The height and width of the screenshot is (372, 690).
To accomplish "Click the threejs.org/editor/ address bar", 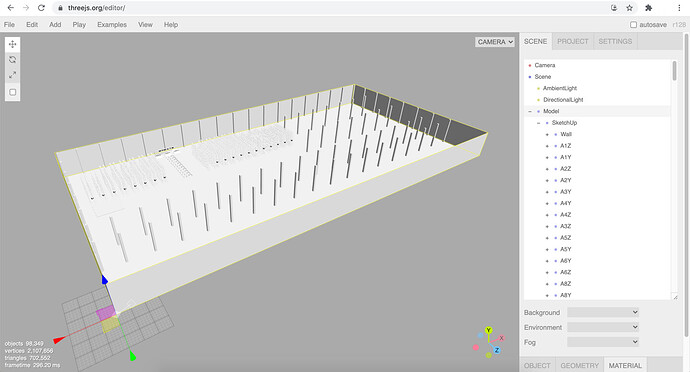I will pos(330,8).
